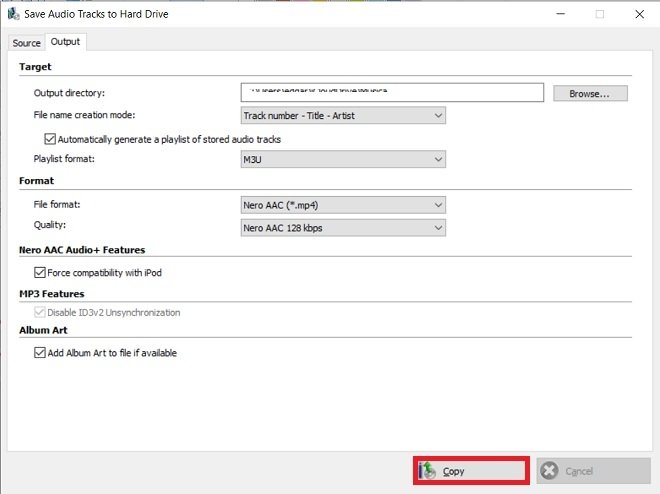
Task: Click the "File name creation mode:" label
Action: click(84, 115)
